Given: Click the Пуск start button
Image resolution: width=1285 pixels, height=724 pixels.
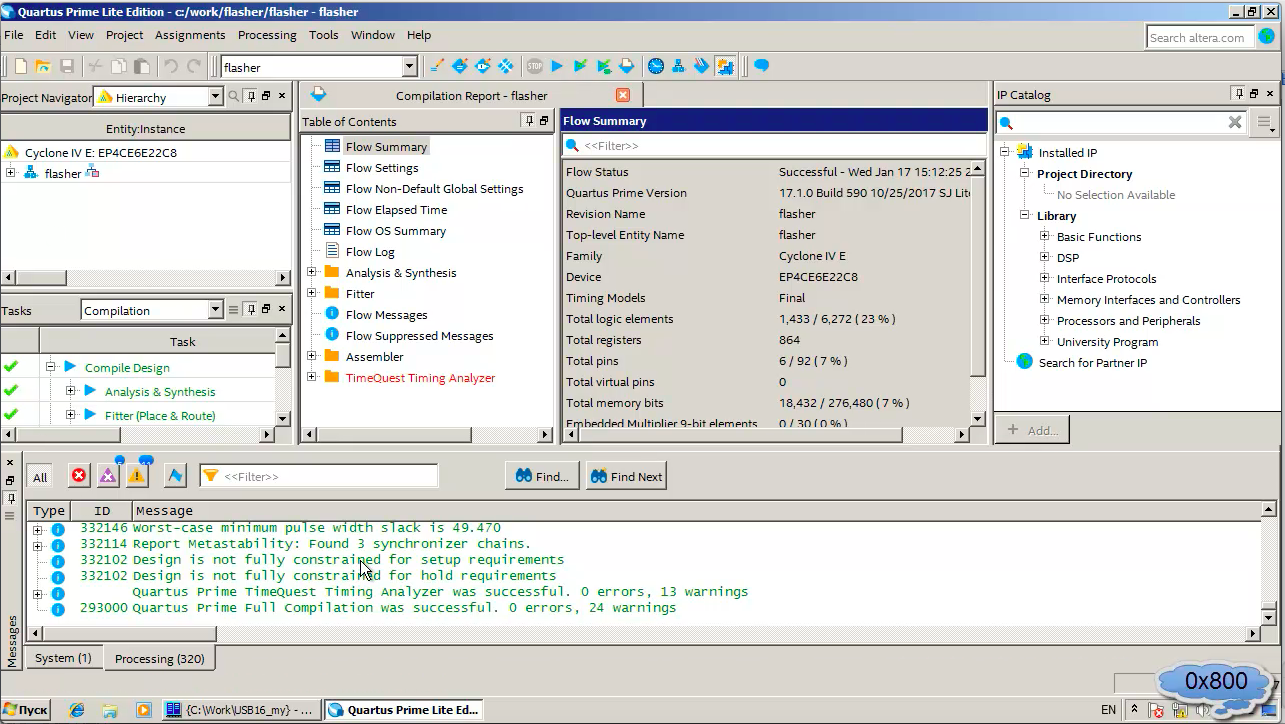Looking at the screenshot, I should coord(26,710).
